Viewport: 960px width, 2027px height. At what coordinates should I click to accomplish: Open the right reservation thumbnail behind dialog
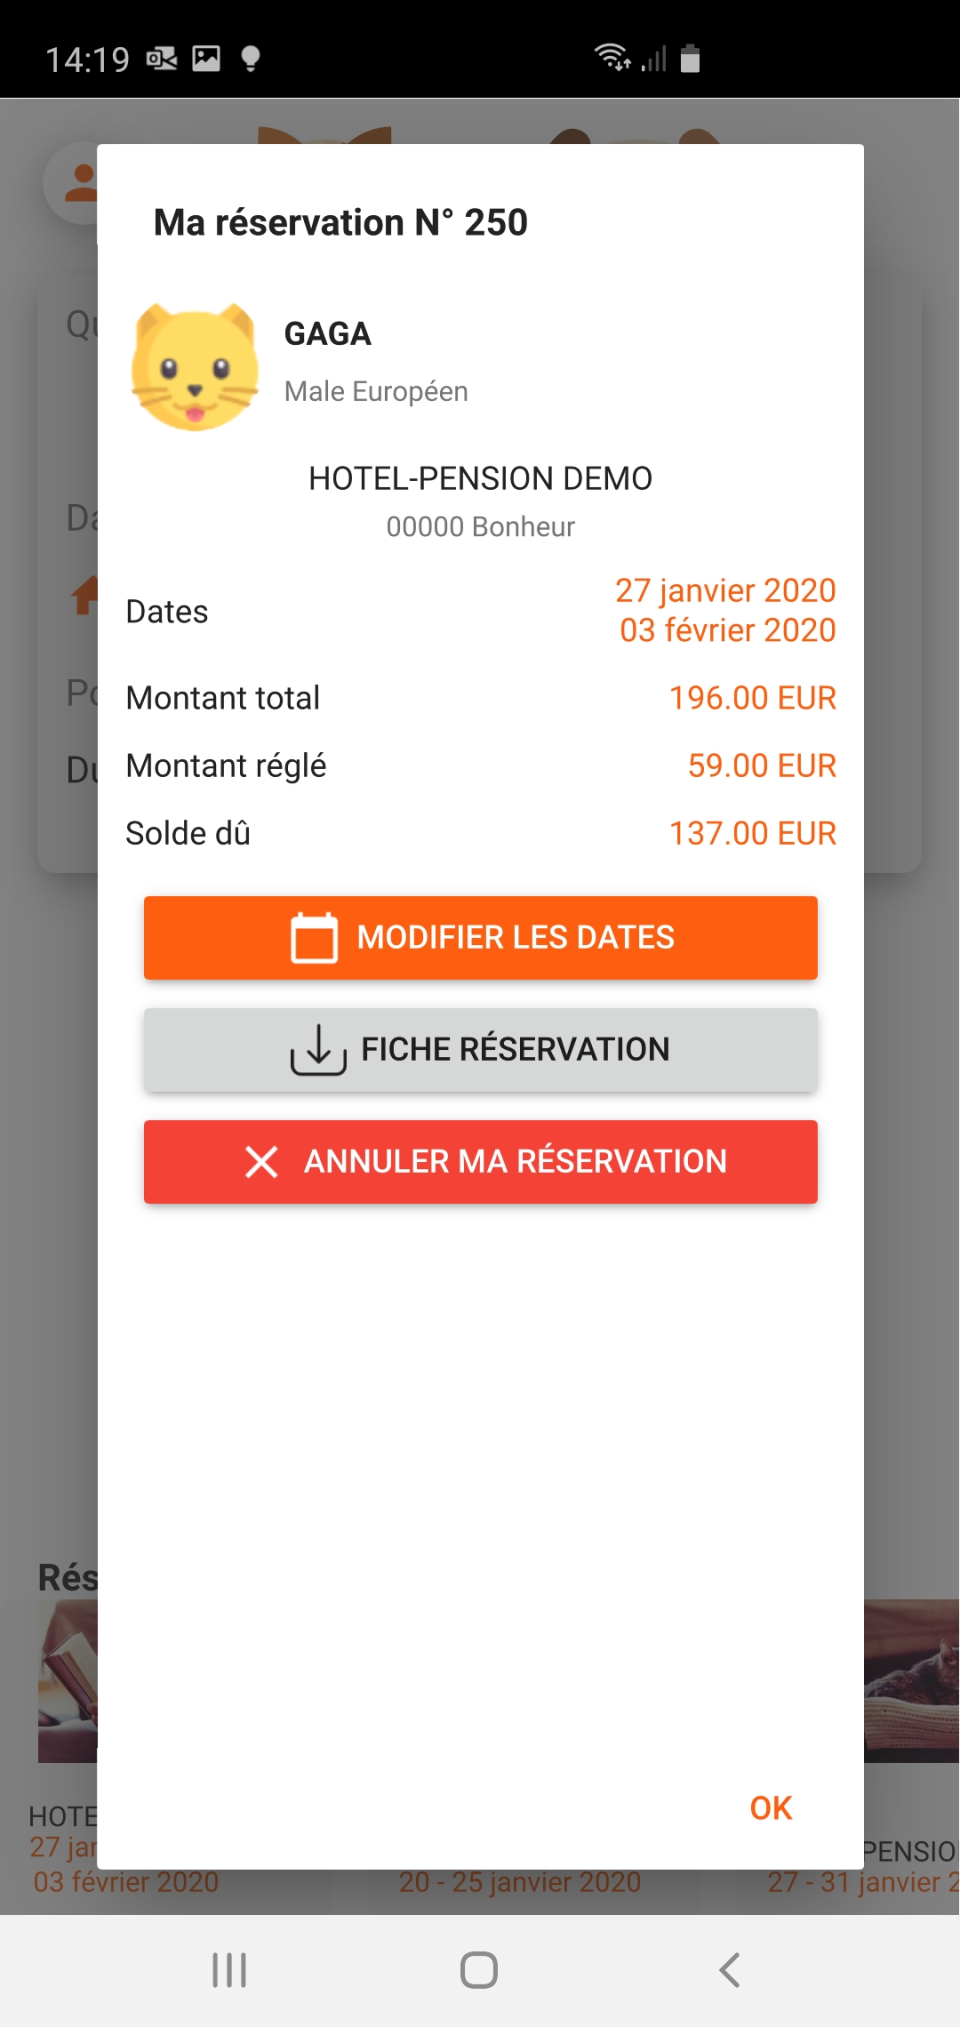[911, 1680]
